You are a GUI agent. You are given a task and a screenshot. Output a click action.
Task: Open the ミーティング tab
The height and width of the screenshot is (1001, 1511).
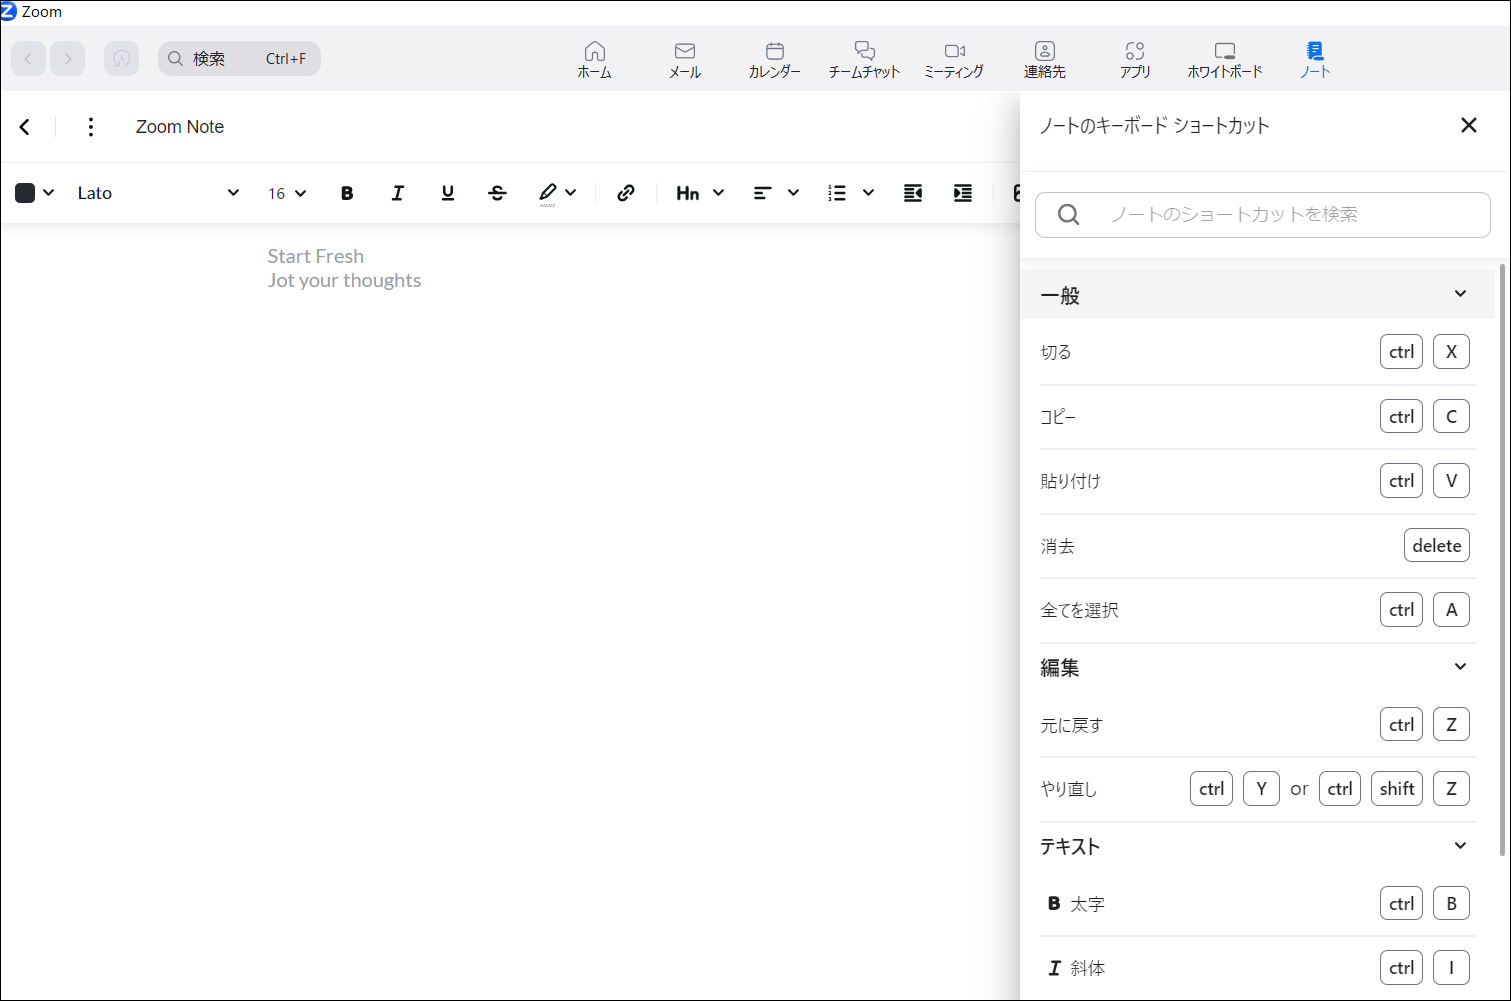(x=954, y=60)
